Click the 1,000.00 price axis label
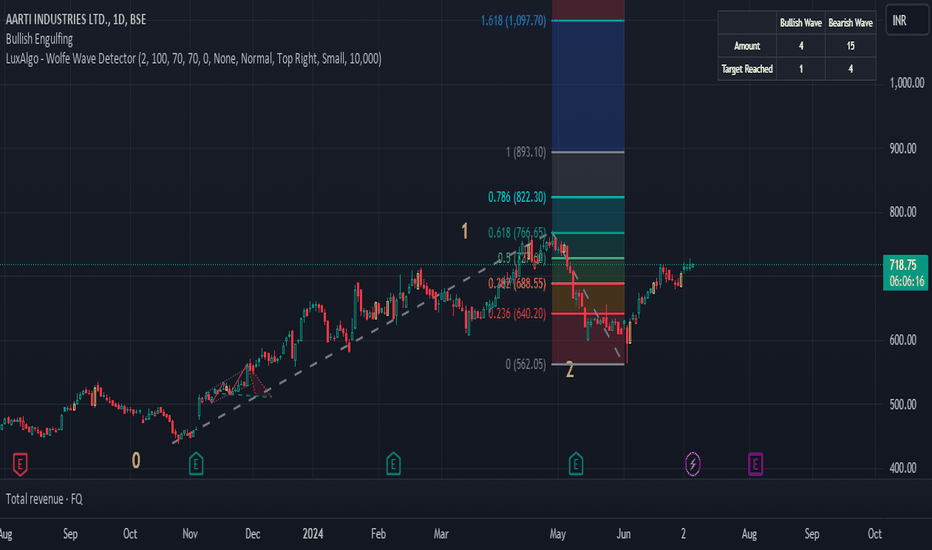The image size is (932, 550). (907, 83)
